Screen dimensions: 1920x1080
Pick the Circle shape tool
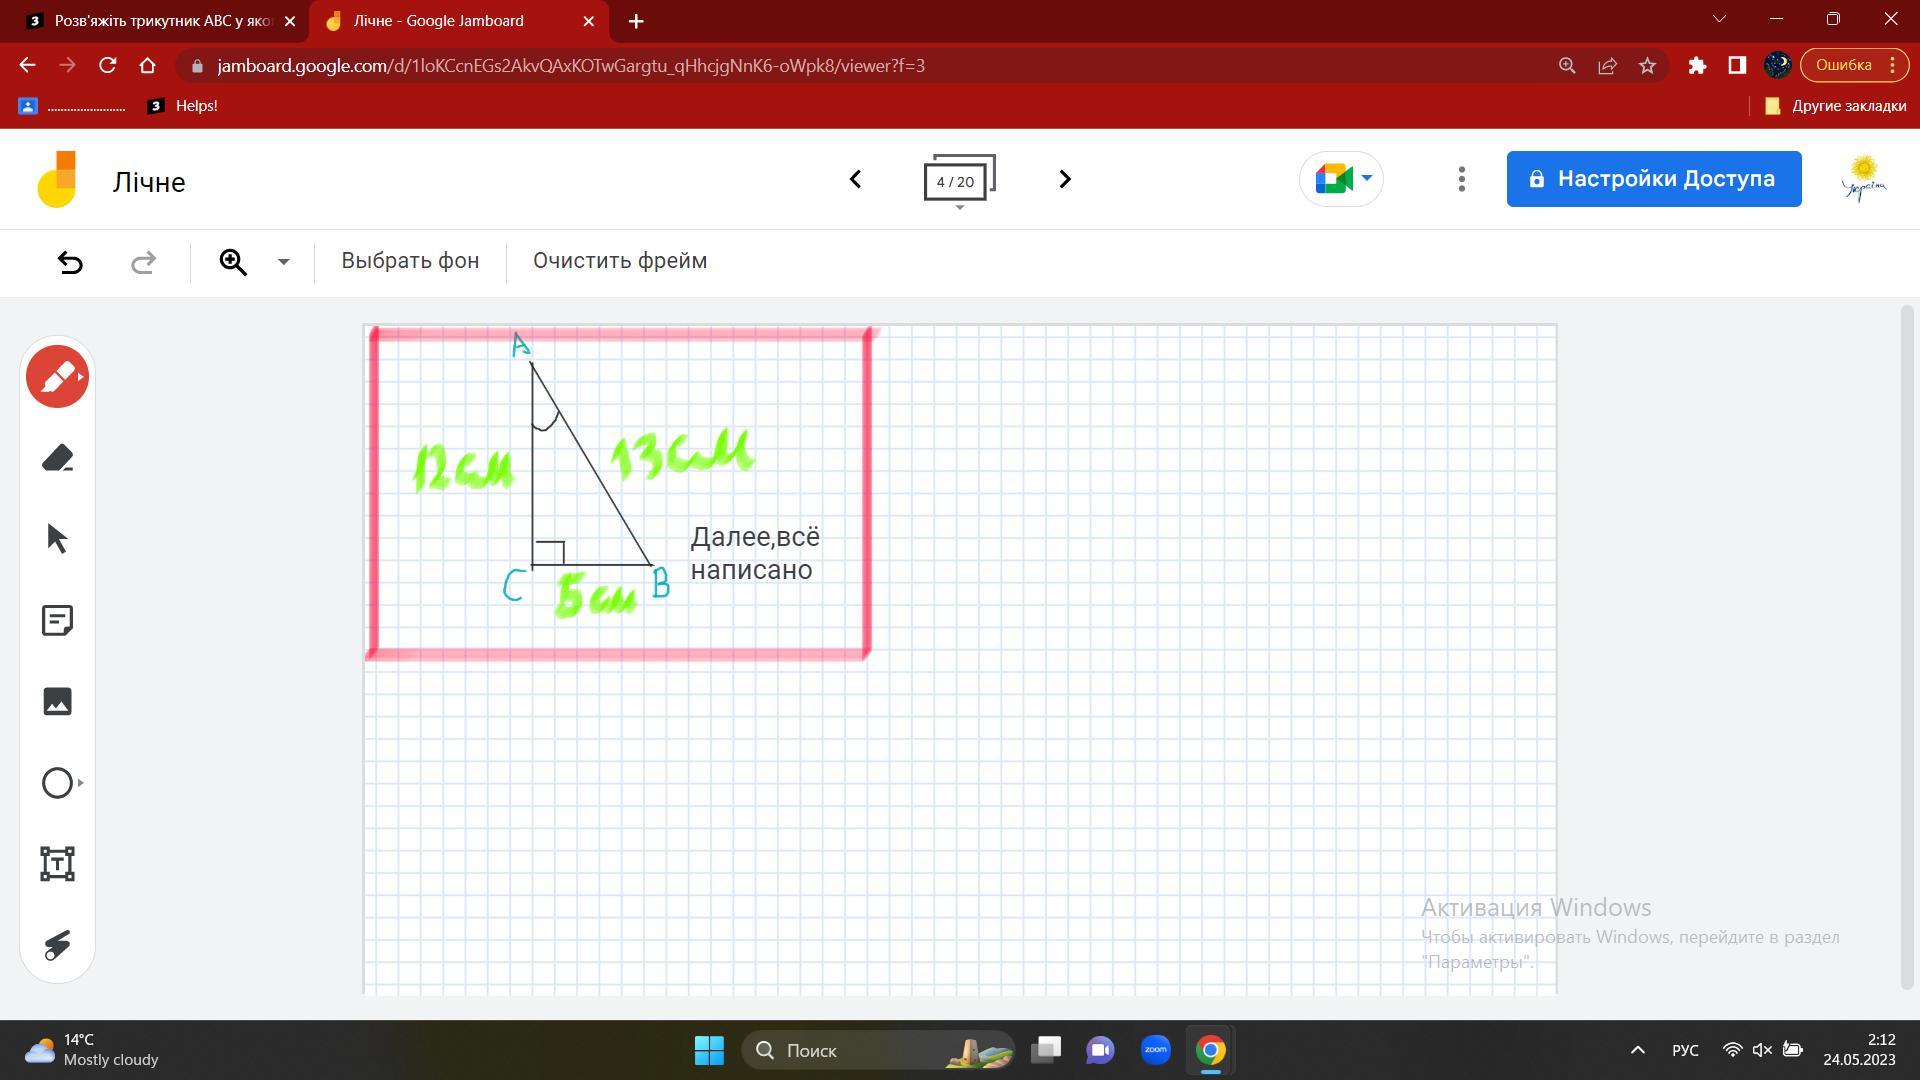57,783
